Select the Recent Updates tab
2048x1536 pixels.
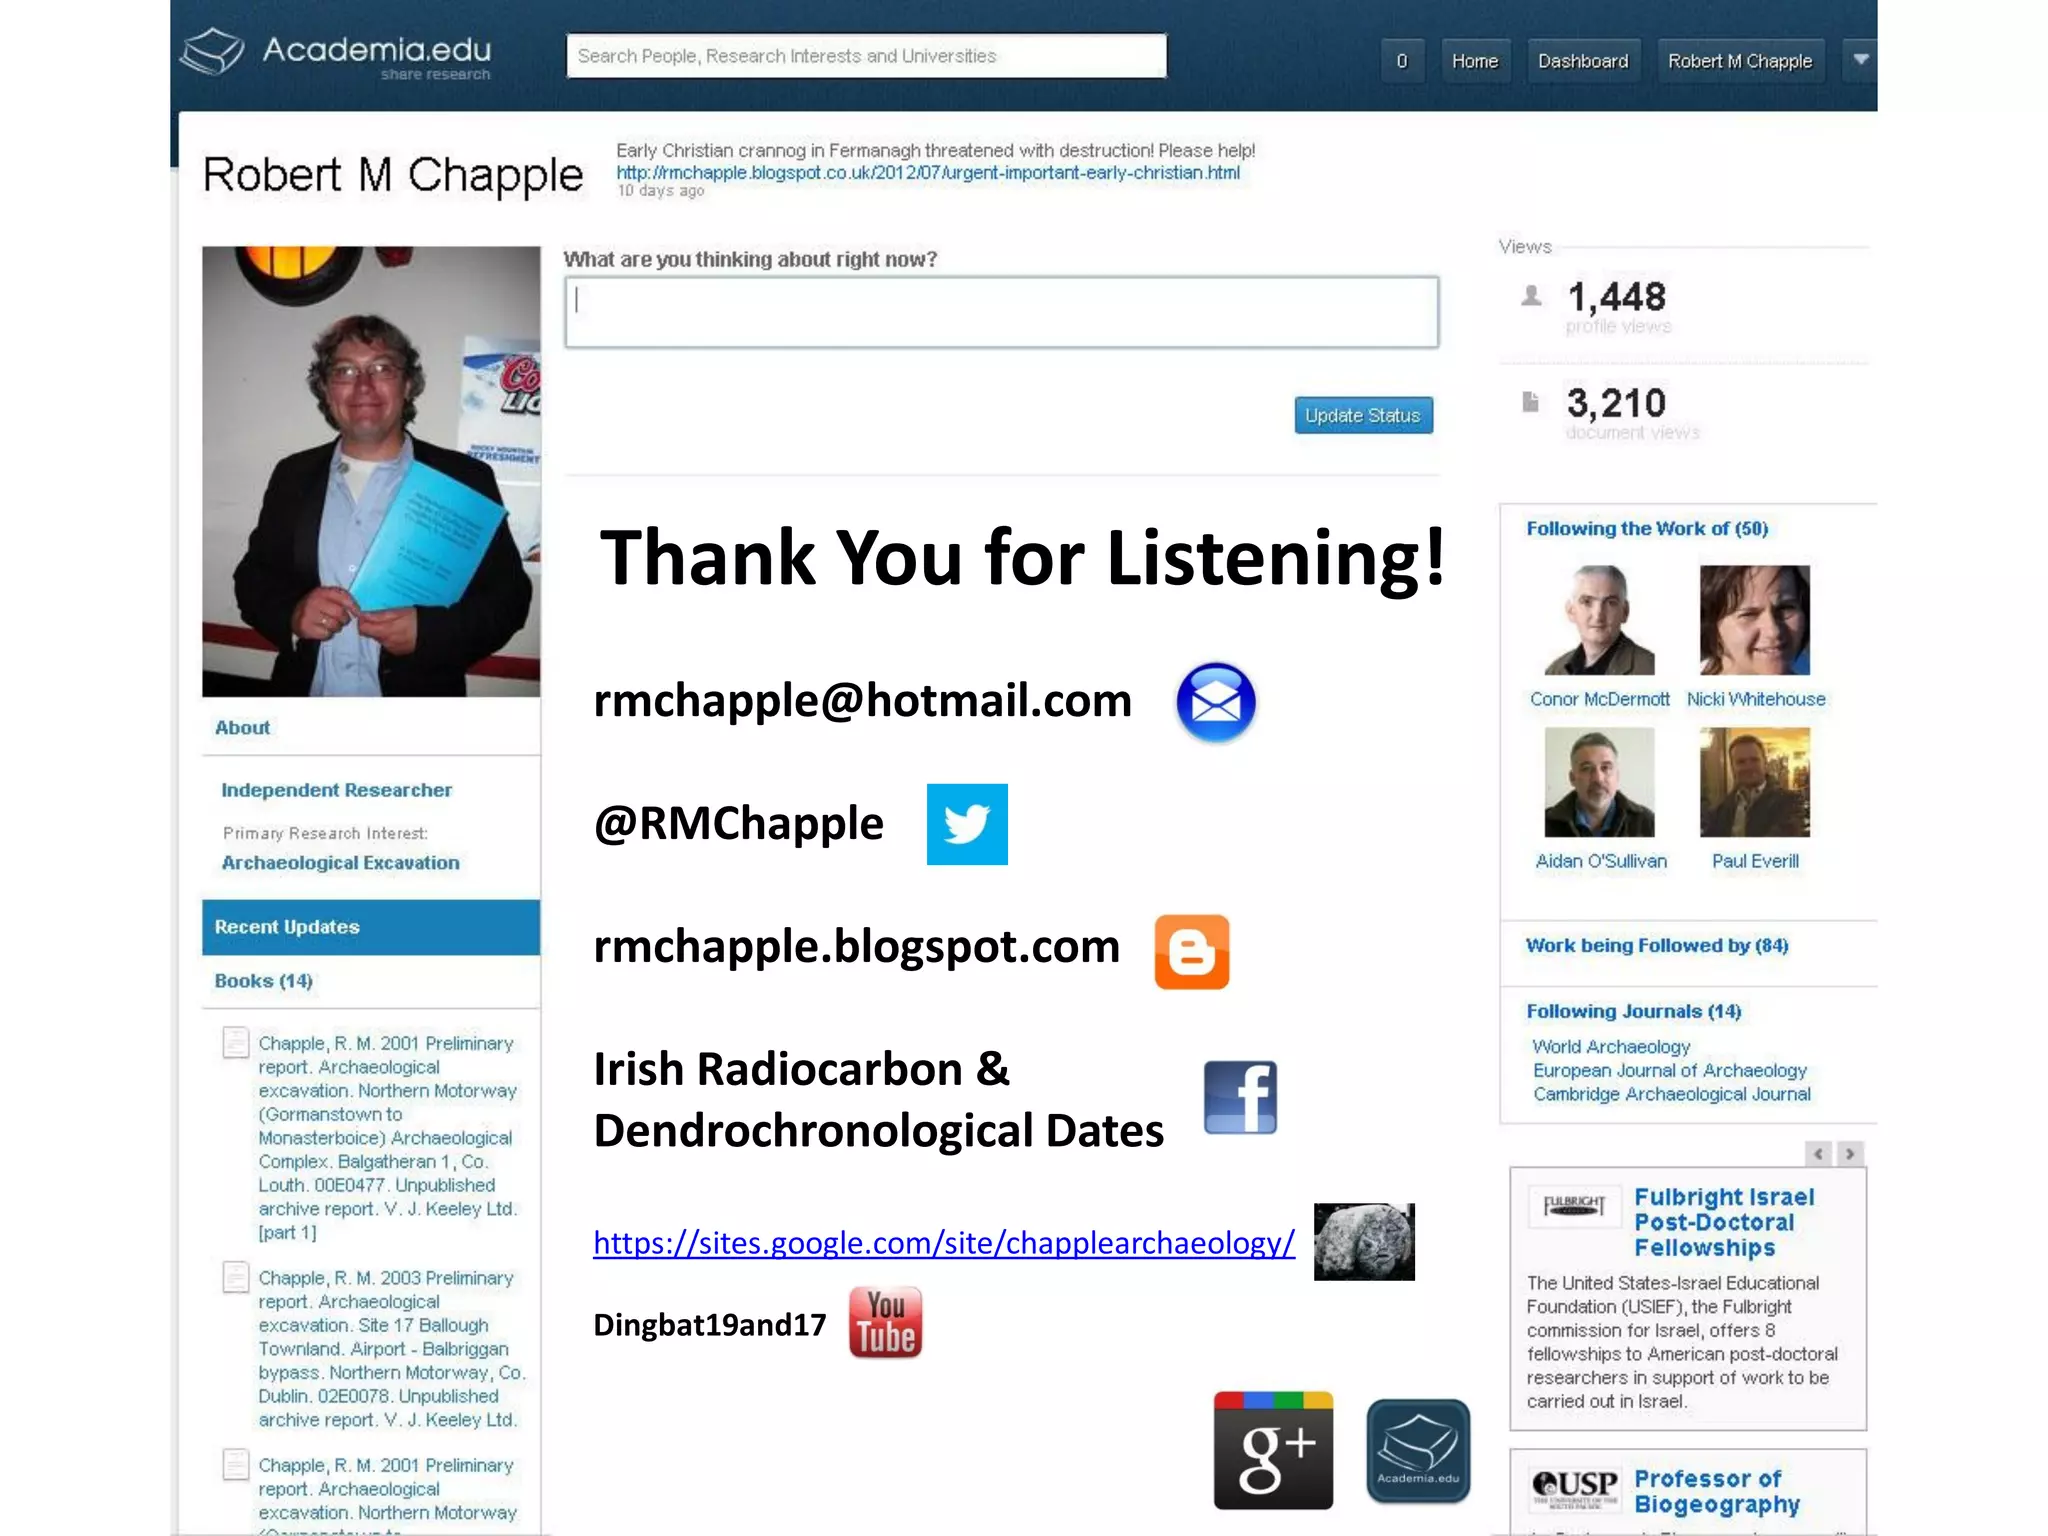(371, 927)
